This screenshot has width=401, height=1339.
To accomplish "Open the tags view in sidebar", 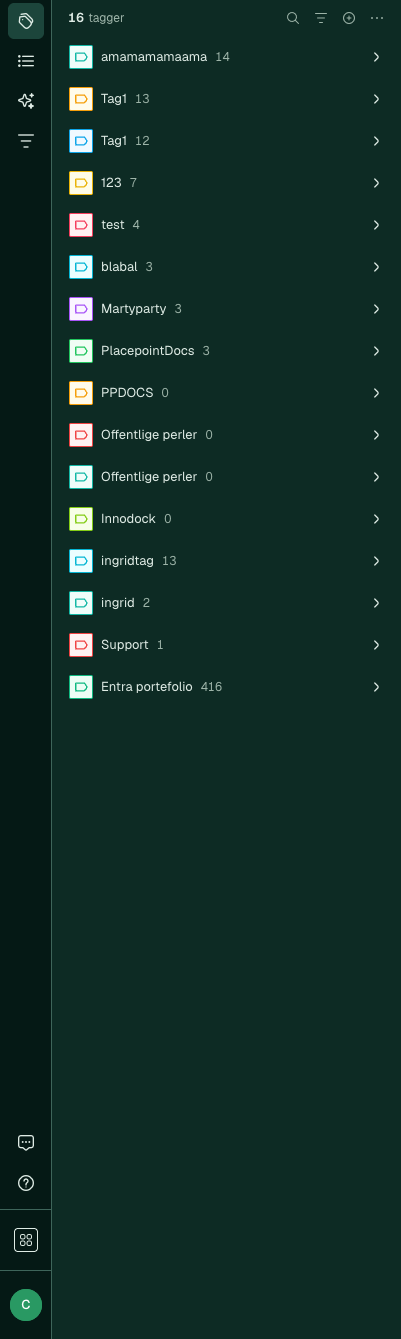I will 26,21.
